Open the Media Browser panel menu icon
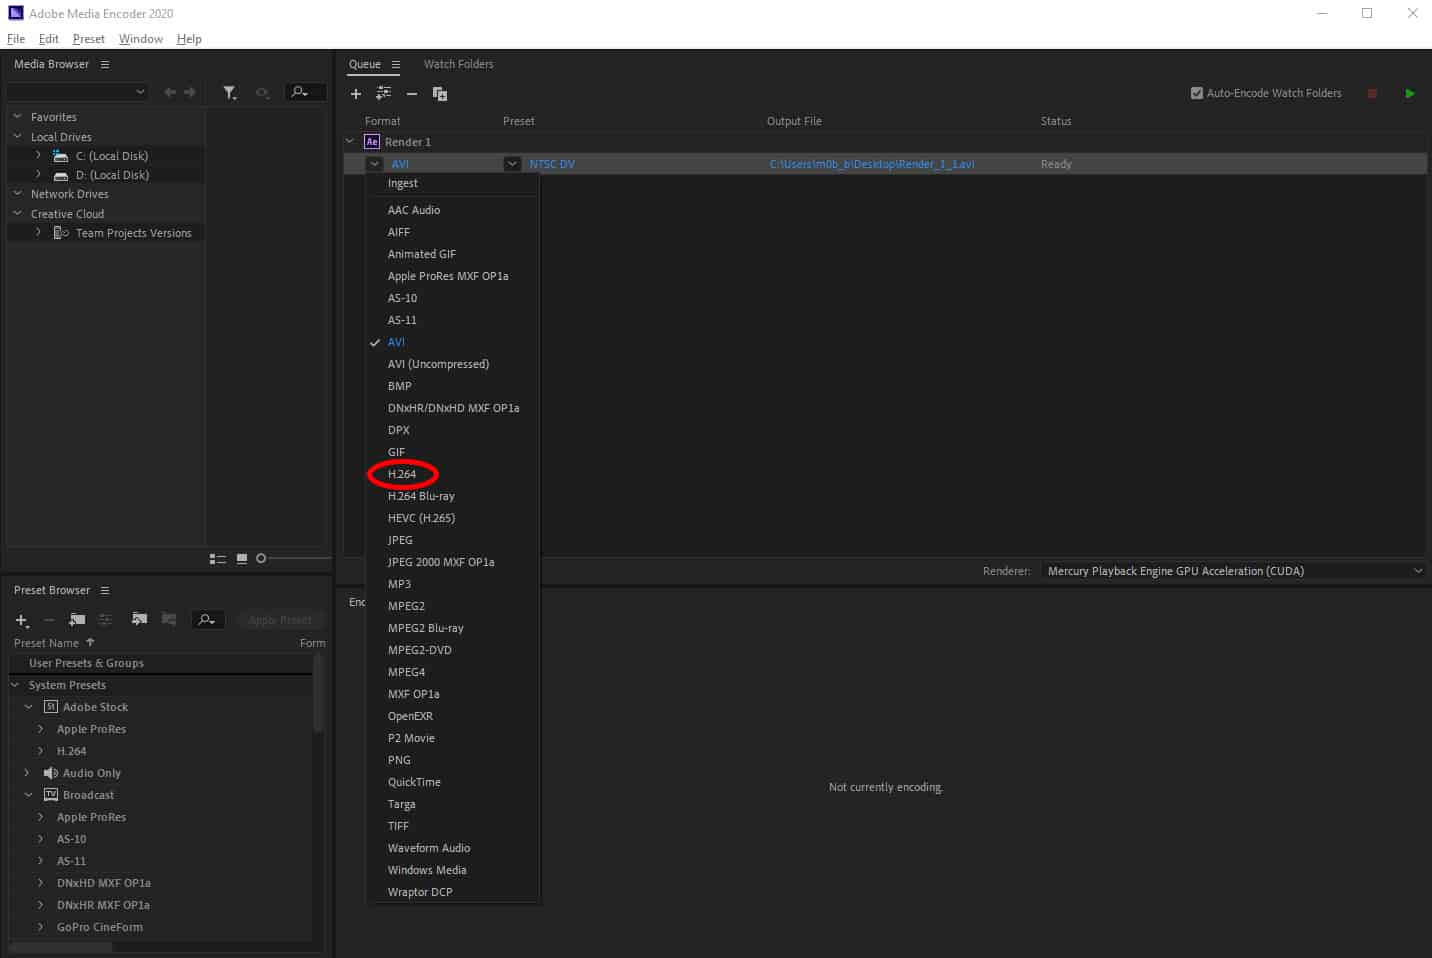1432x958 pixels. [x=105, y=64]
